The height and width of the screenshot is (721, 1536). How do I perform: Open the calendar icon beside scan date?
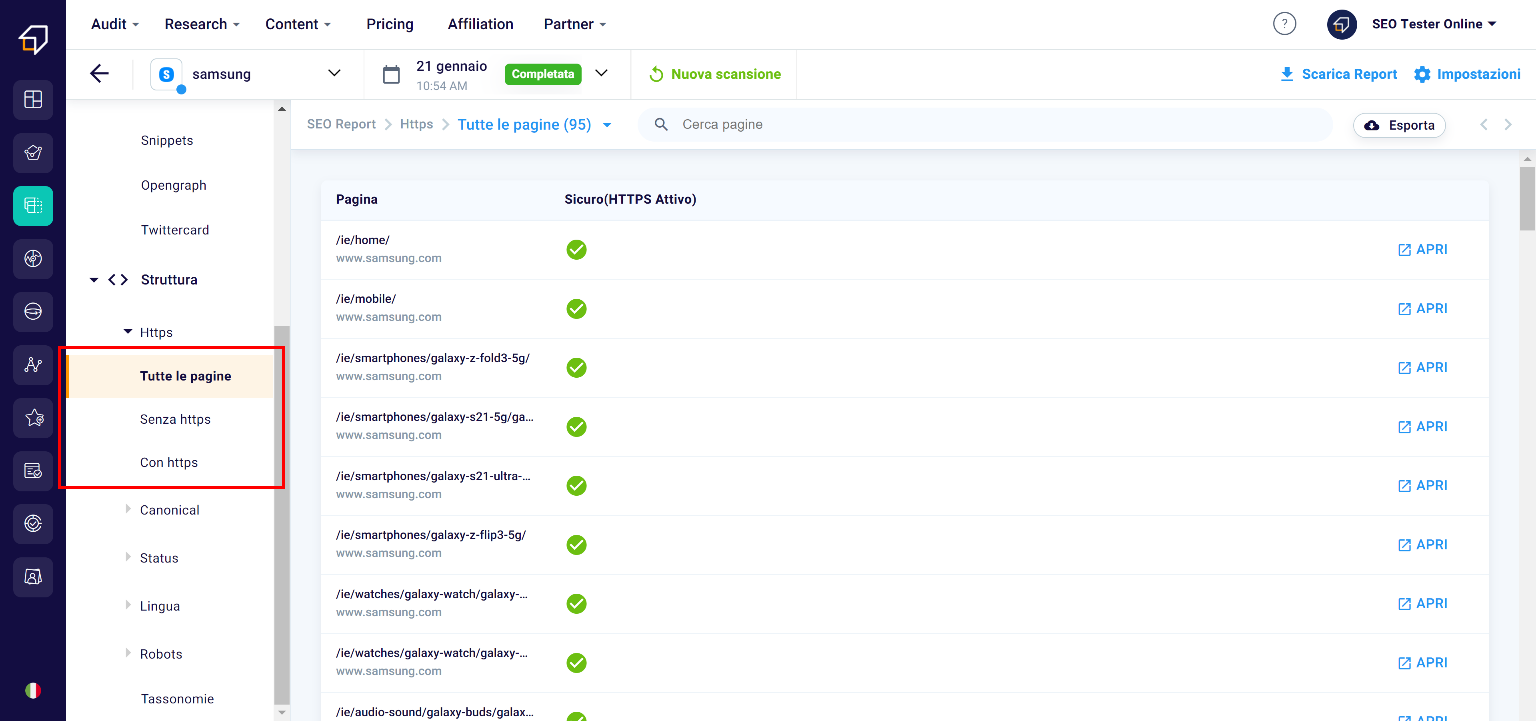pos(392,74)
